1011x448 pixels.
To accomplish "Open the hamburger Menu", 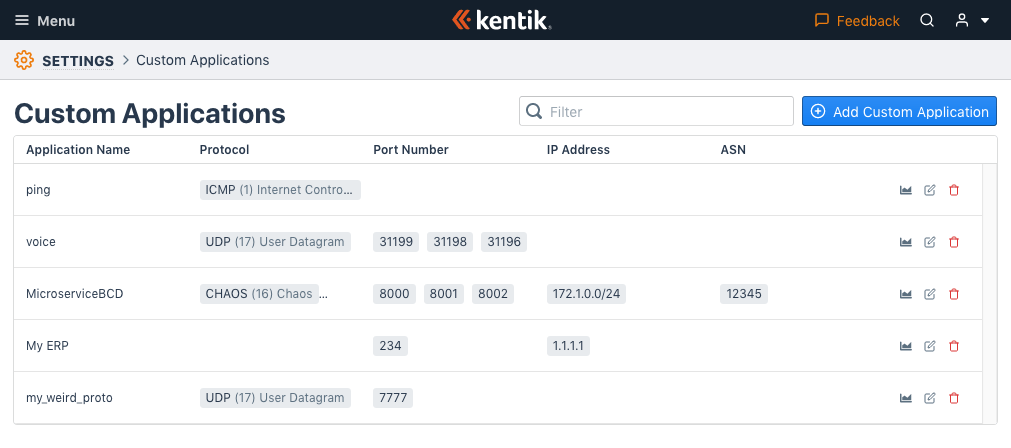I will coord(44,21).
